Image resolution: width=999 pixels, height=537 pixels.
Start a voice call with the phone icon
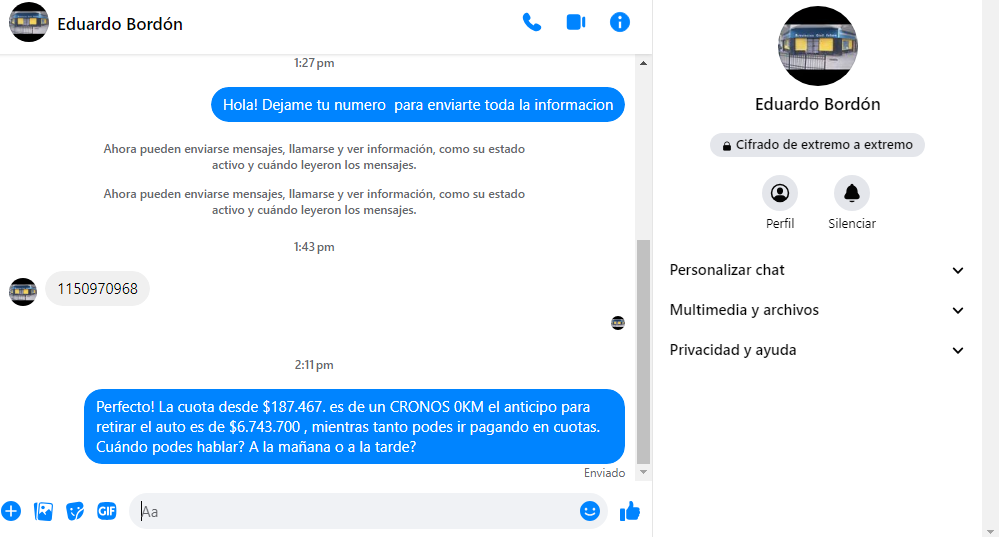(x=531, y=22)
